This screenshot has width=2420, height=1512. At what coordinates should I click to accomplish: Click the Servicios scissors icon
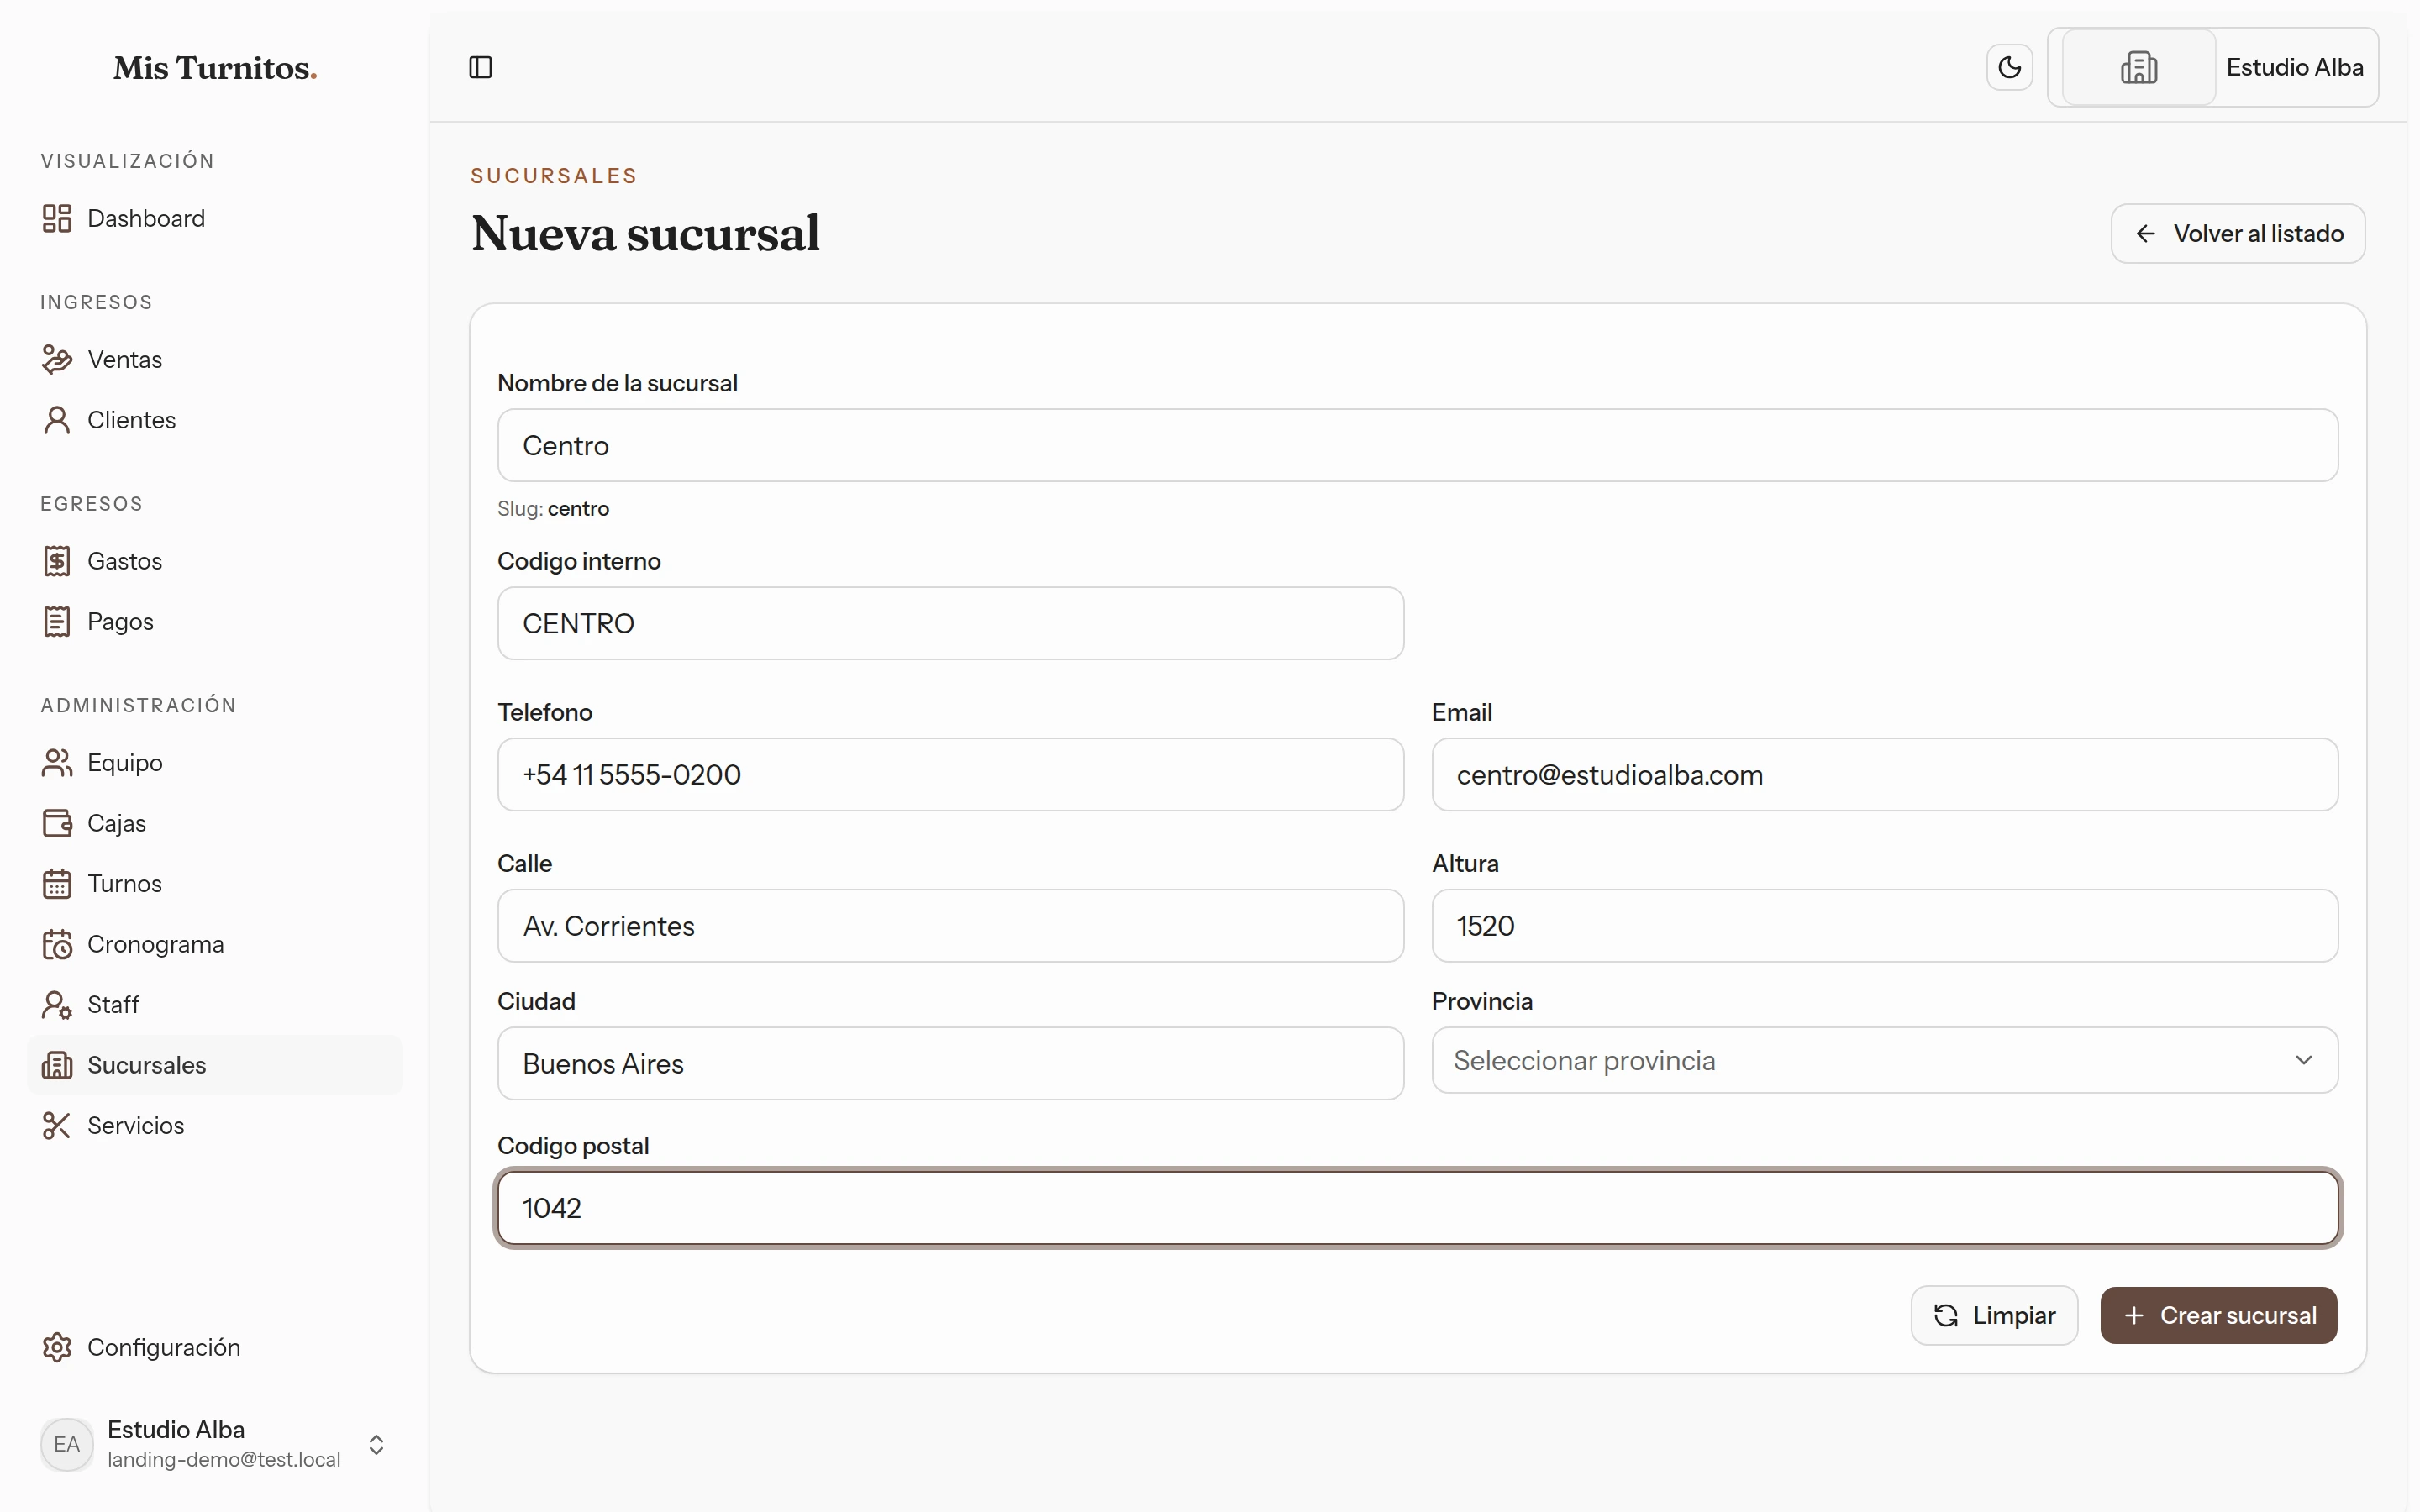(x=57, y=1125)
